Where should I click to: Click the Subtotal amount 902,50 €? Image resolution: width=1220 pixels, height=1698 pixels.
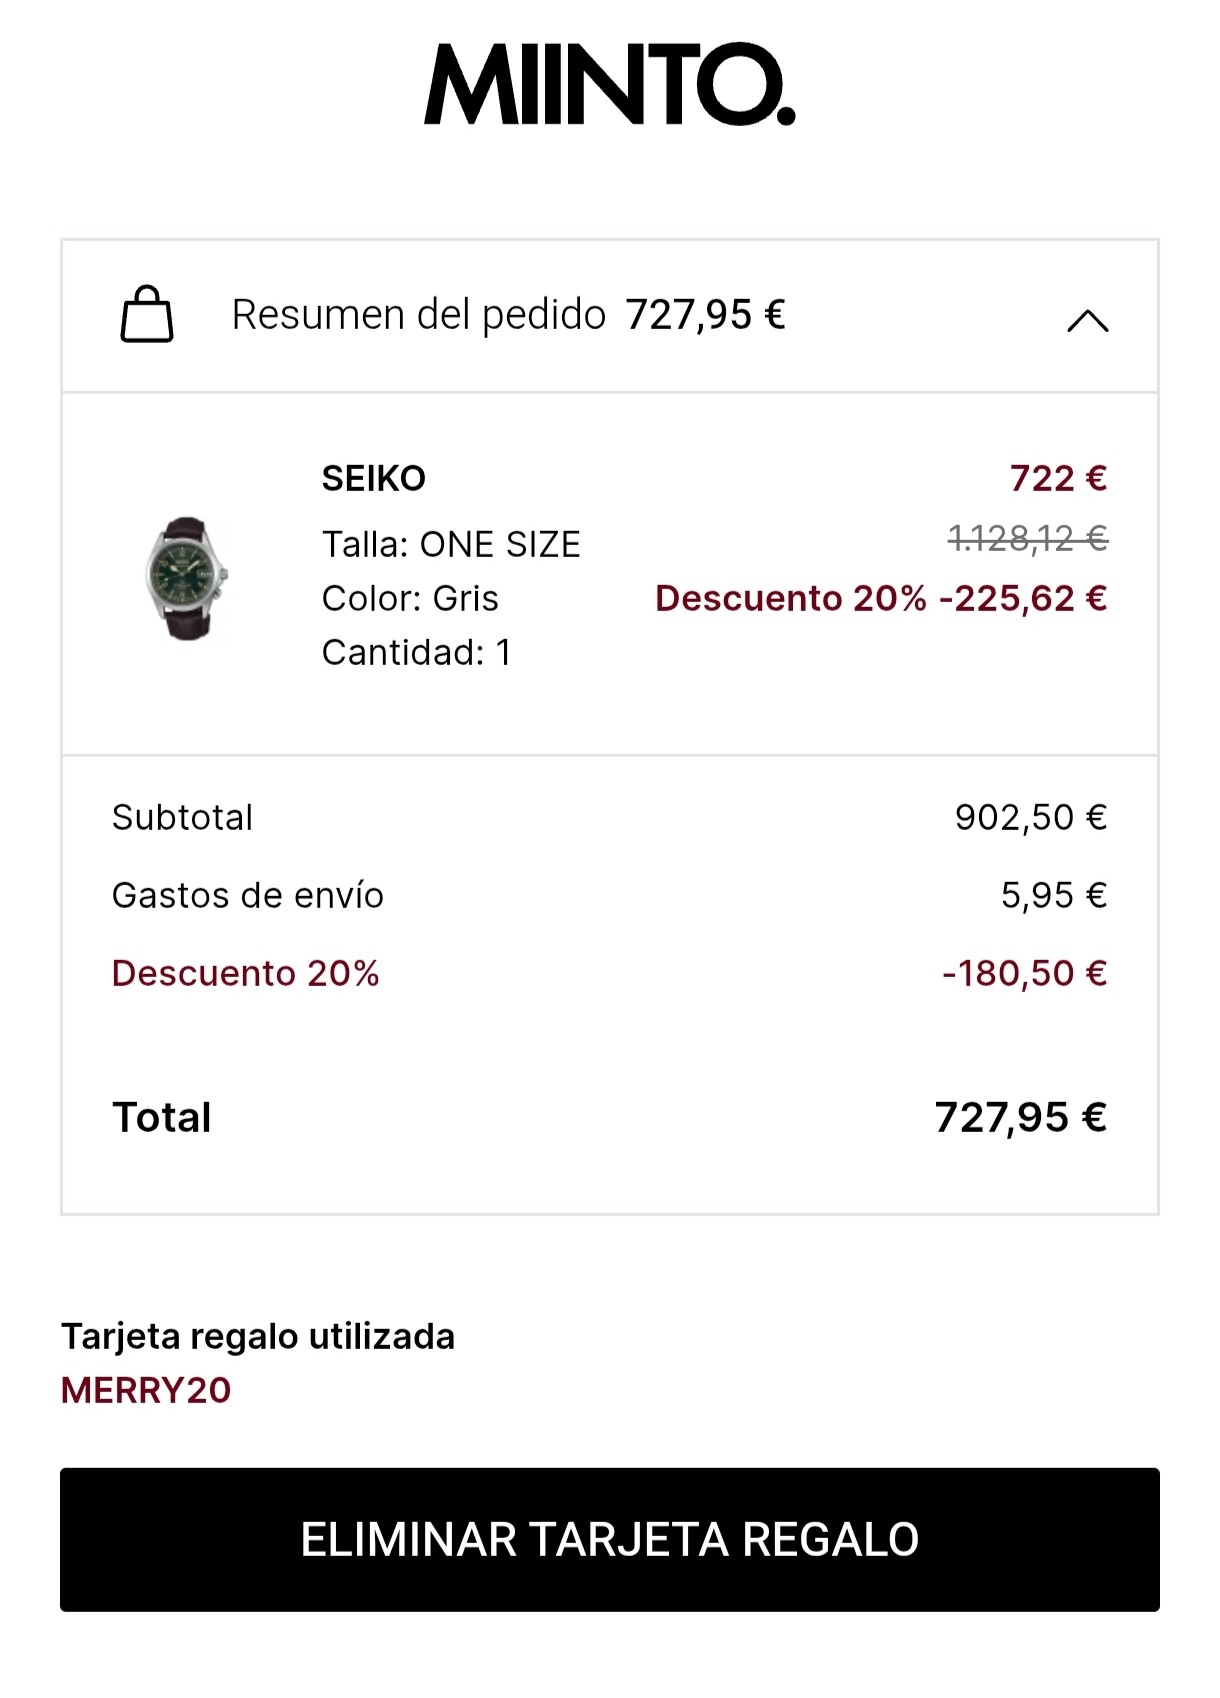pyautogui.click(x=1030, y=818)
